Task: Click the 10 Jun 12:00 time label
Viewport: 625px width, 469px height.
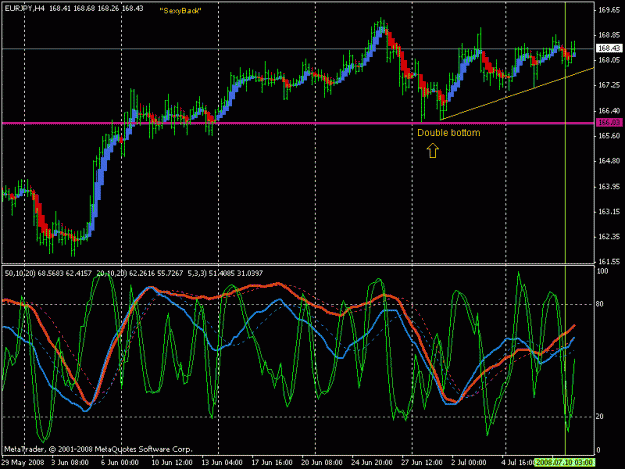Action: 172,463
